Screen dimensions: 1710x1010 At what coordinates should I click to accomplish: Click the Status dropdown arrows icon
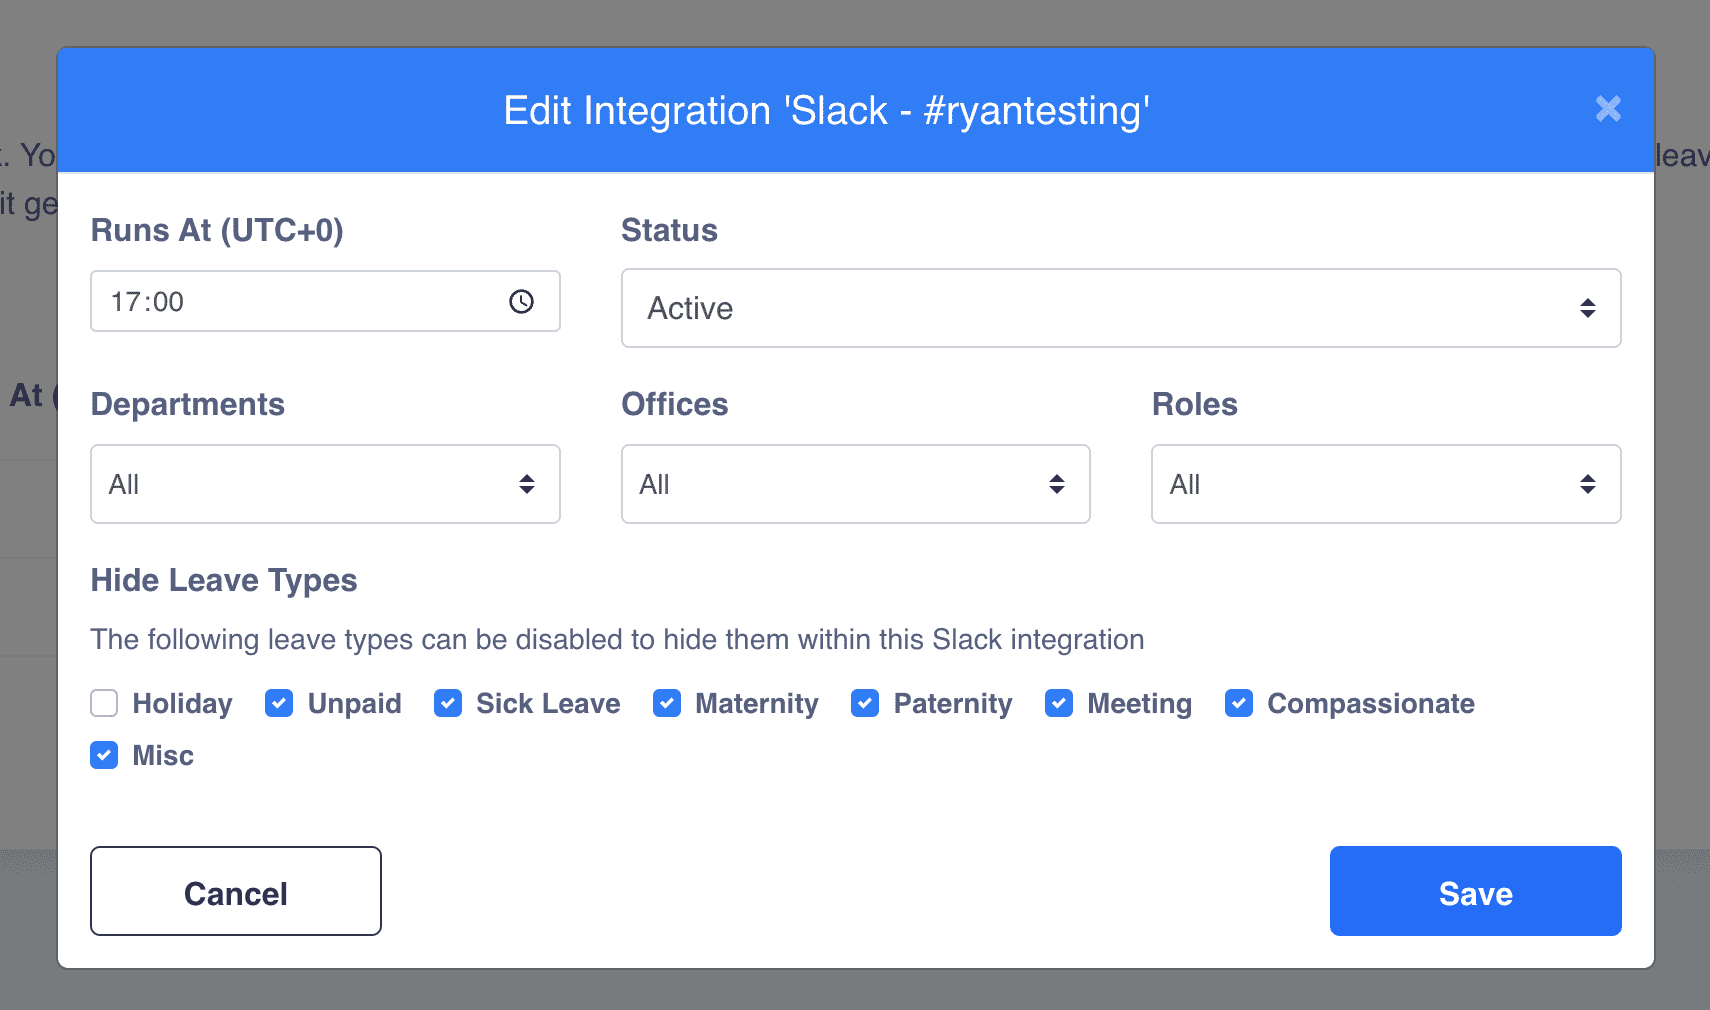point(1587,308)
